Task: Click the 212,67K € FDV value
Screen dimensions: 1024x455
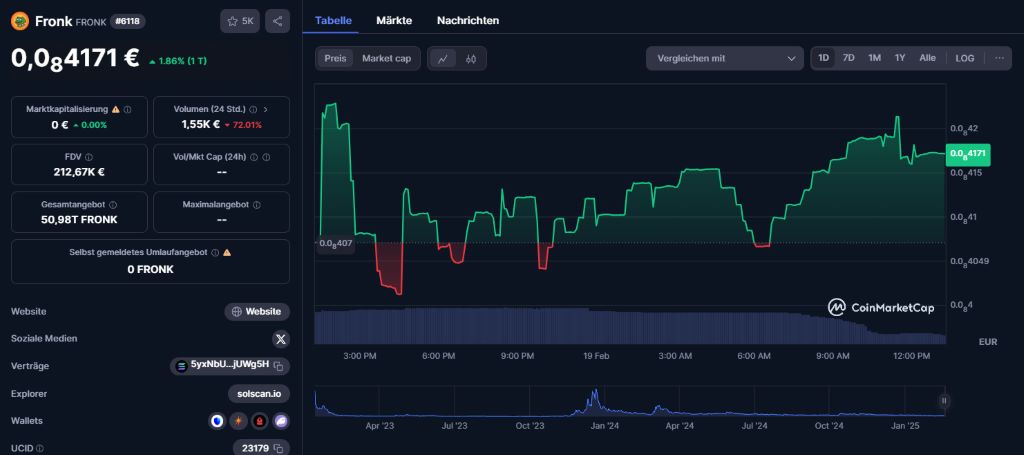Action: pyautogui.click(x=79, y=172)
